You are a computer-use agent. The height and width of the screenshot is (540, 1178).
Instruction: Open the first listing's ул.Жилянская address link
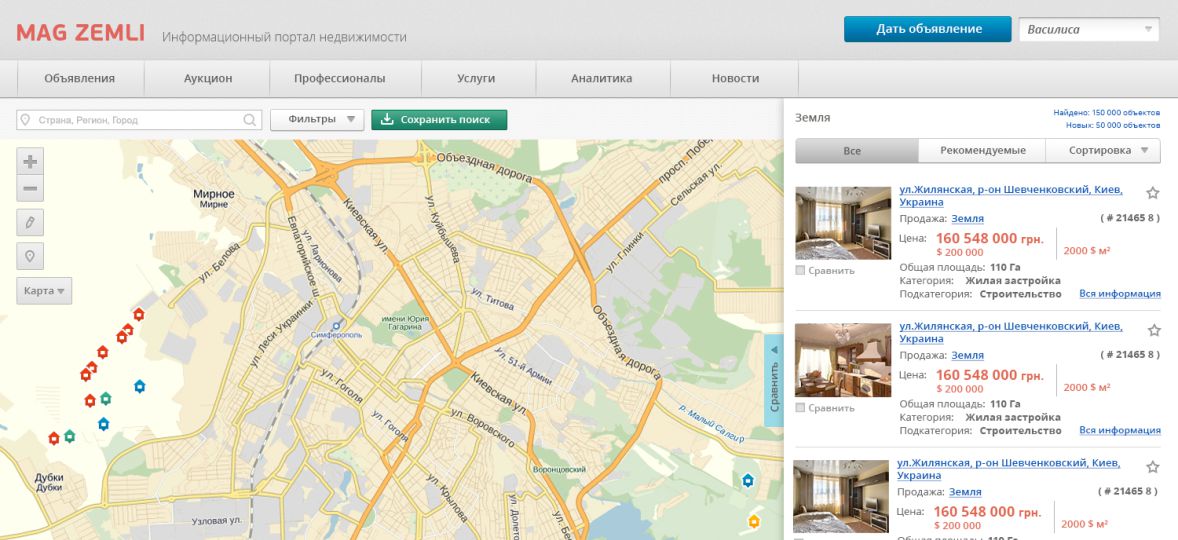click(x=1011, y=196)
